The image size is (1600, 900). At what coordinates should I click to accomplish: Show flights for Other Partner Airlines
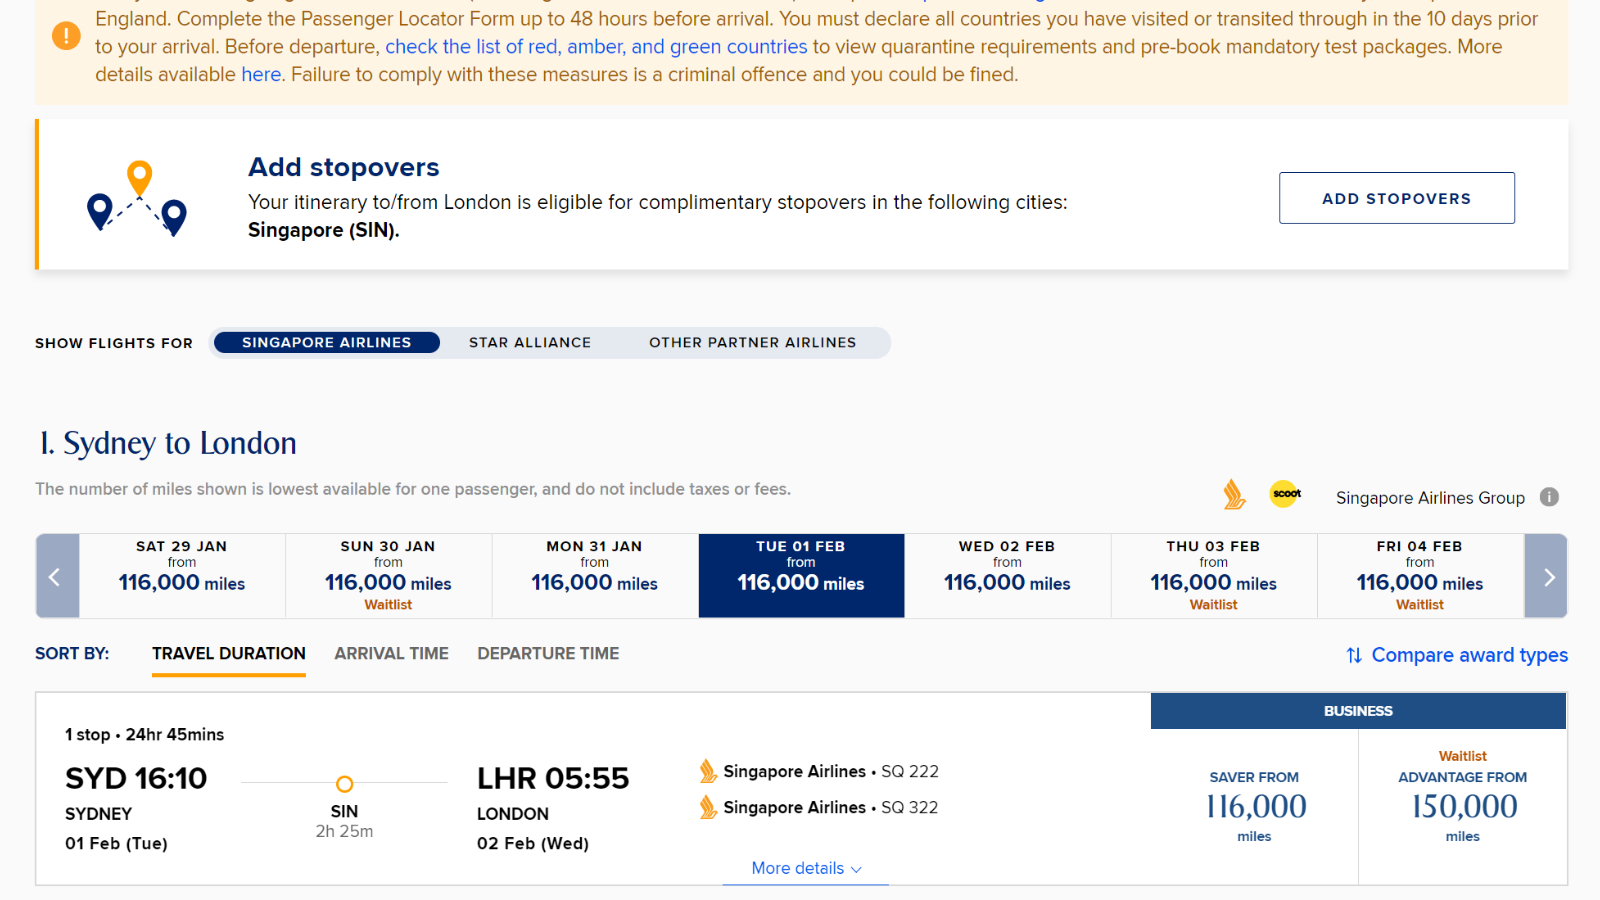[752, 343]
